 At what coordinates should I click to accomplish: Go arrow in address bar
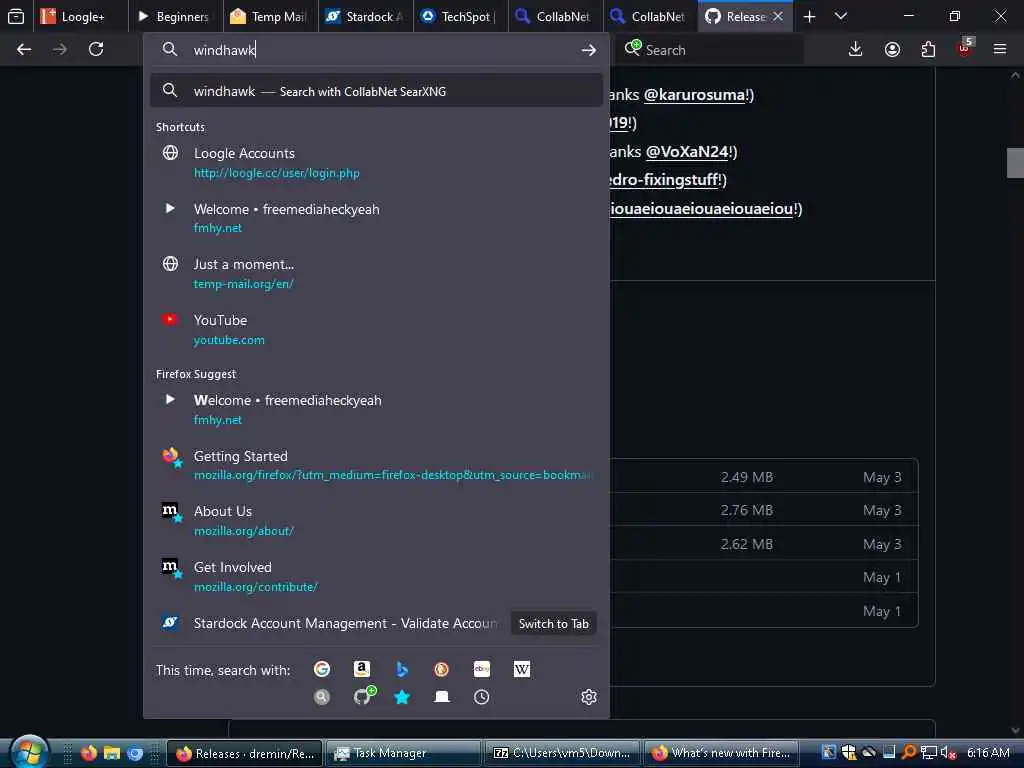(588, 50)
